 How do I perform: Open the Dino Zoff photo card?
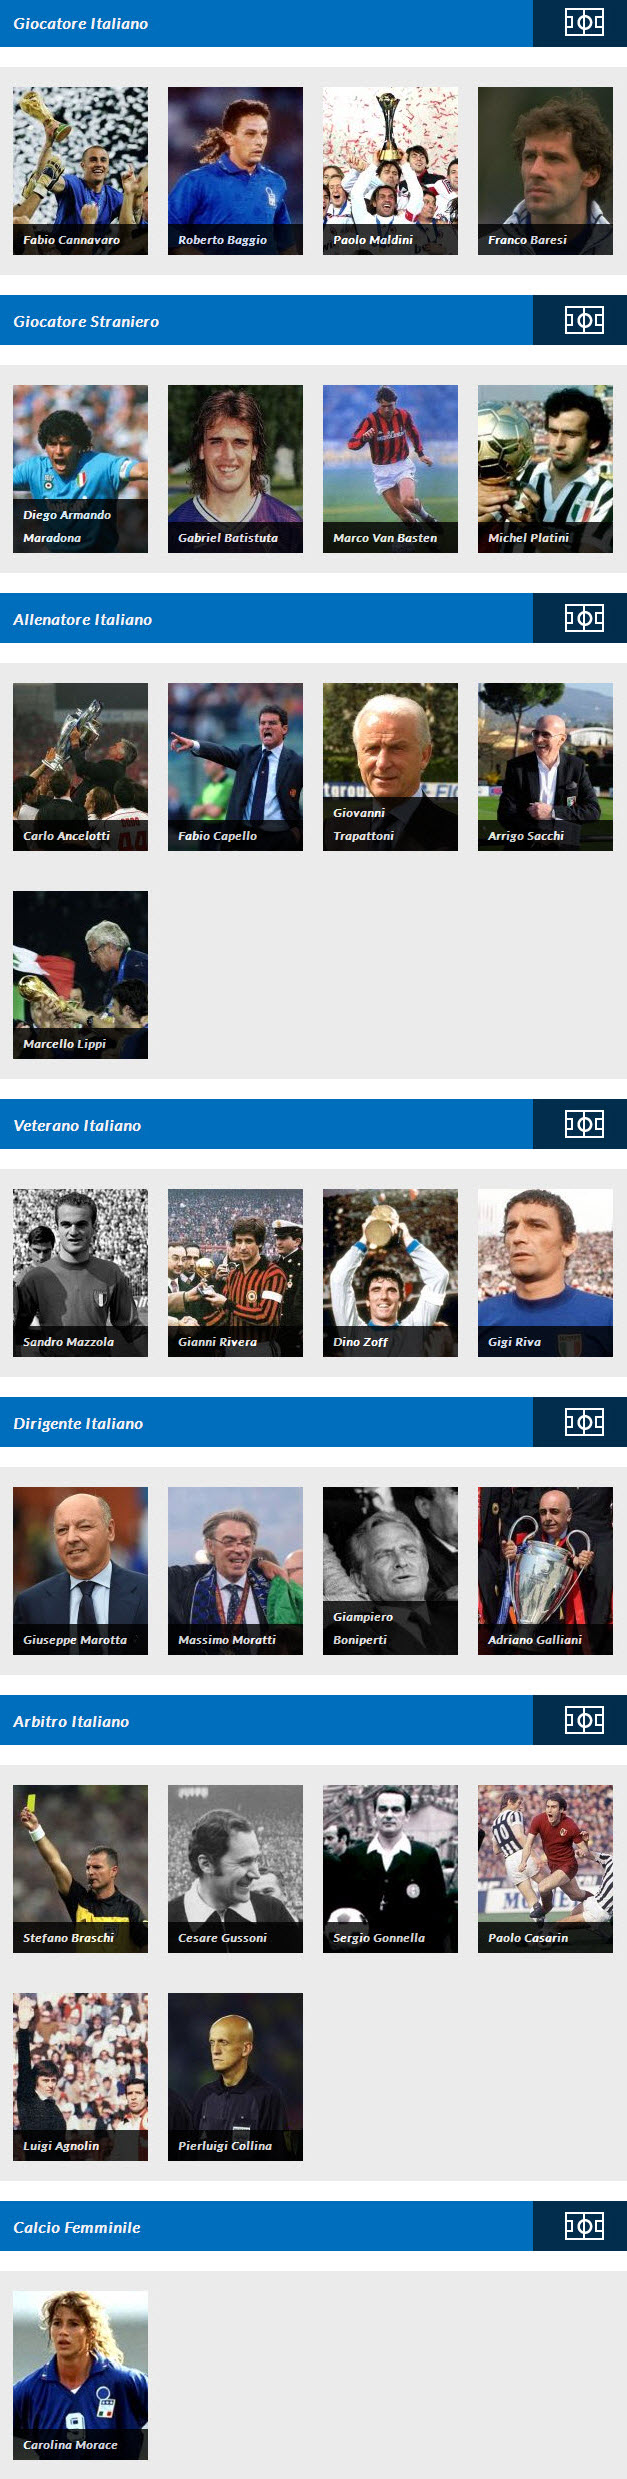pos(390,1273)
